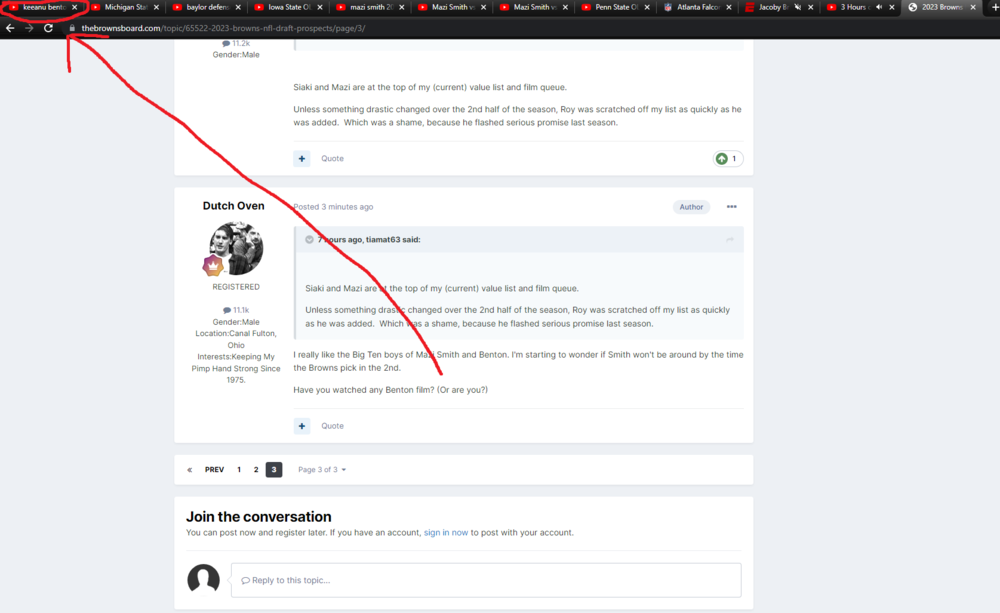Close the Penn State tab
The height and width of the screenshot is (613, 1000).
coord(647,7)
